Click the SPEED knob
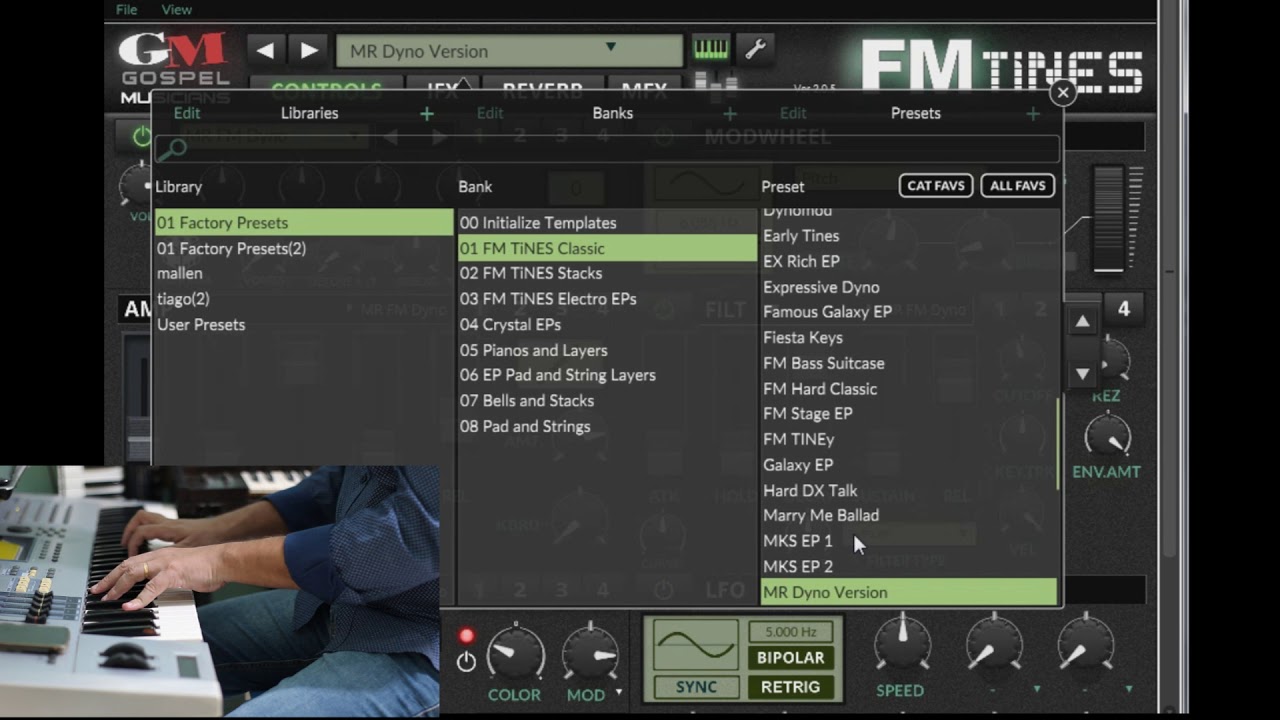1280x720 pixels. [901, 644]
